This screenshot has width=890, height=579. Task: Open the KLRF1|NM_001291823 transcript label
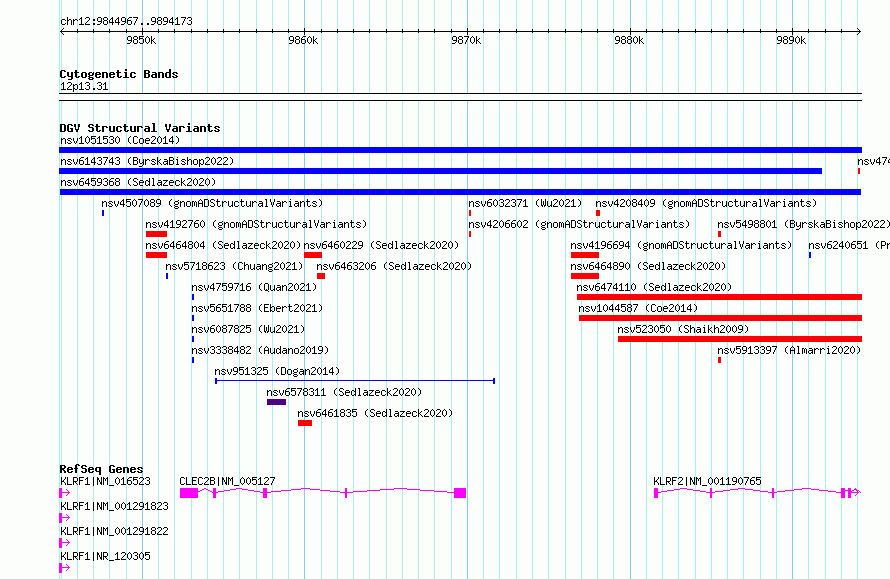point(114,506)
